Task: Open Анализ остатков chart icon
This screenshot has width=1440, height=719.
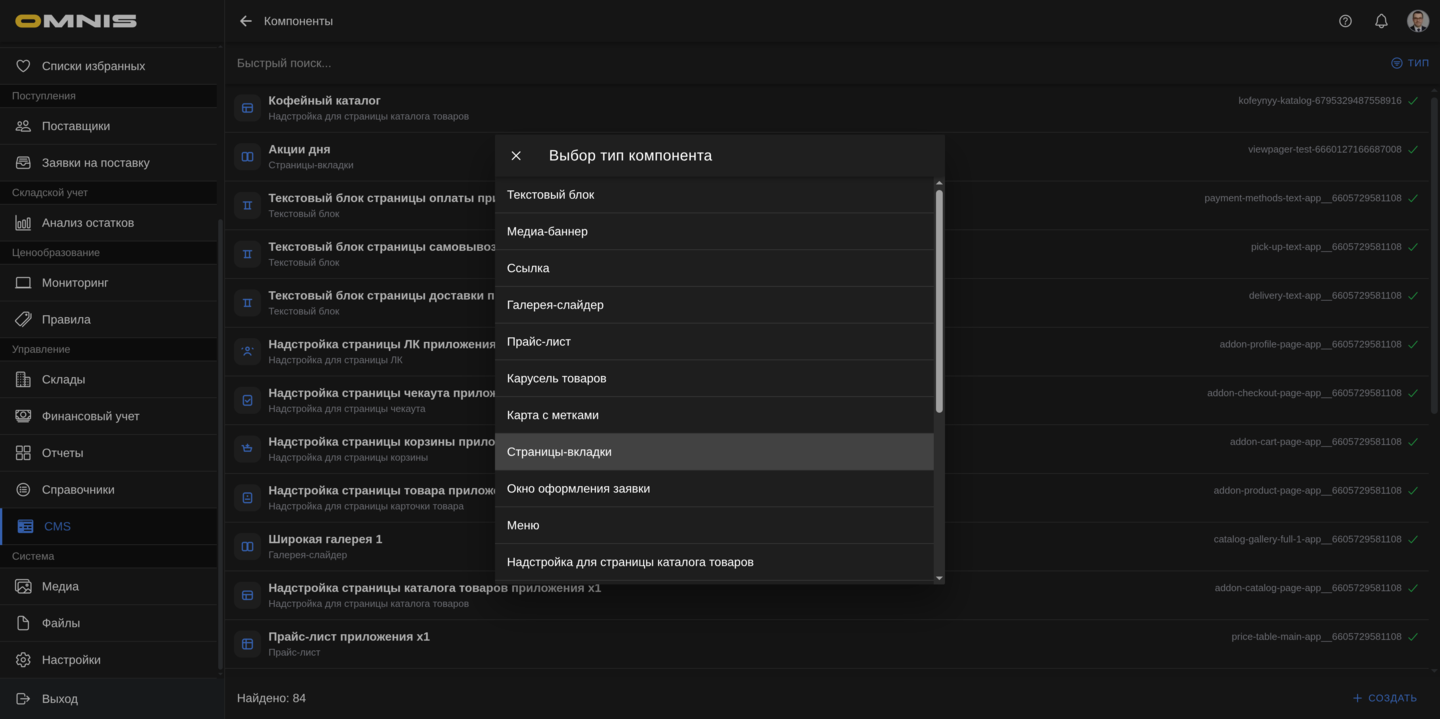Action: click(x=23, y=223)
